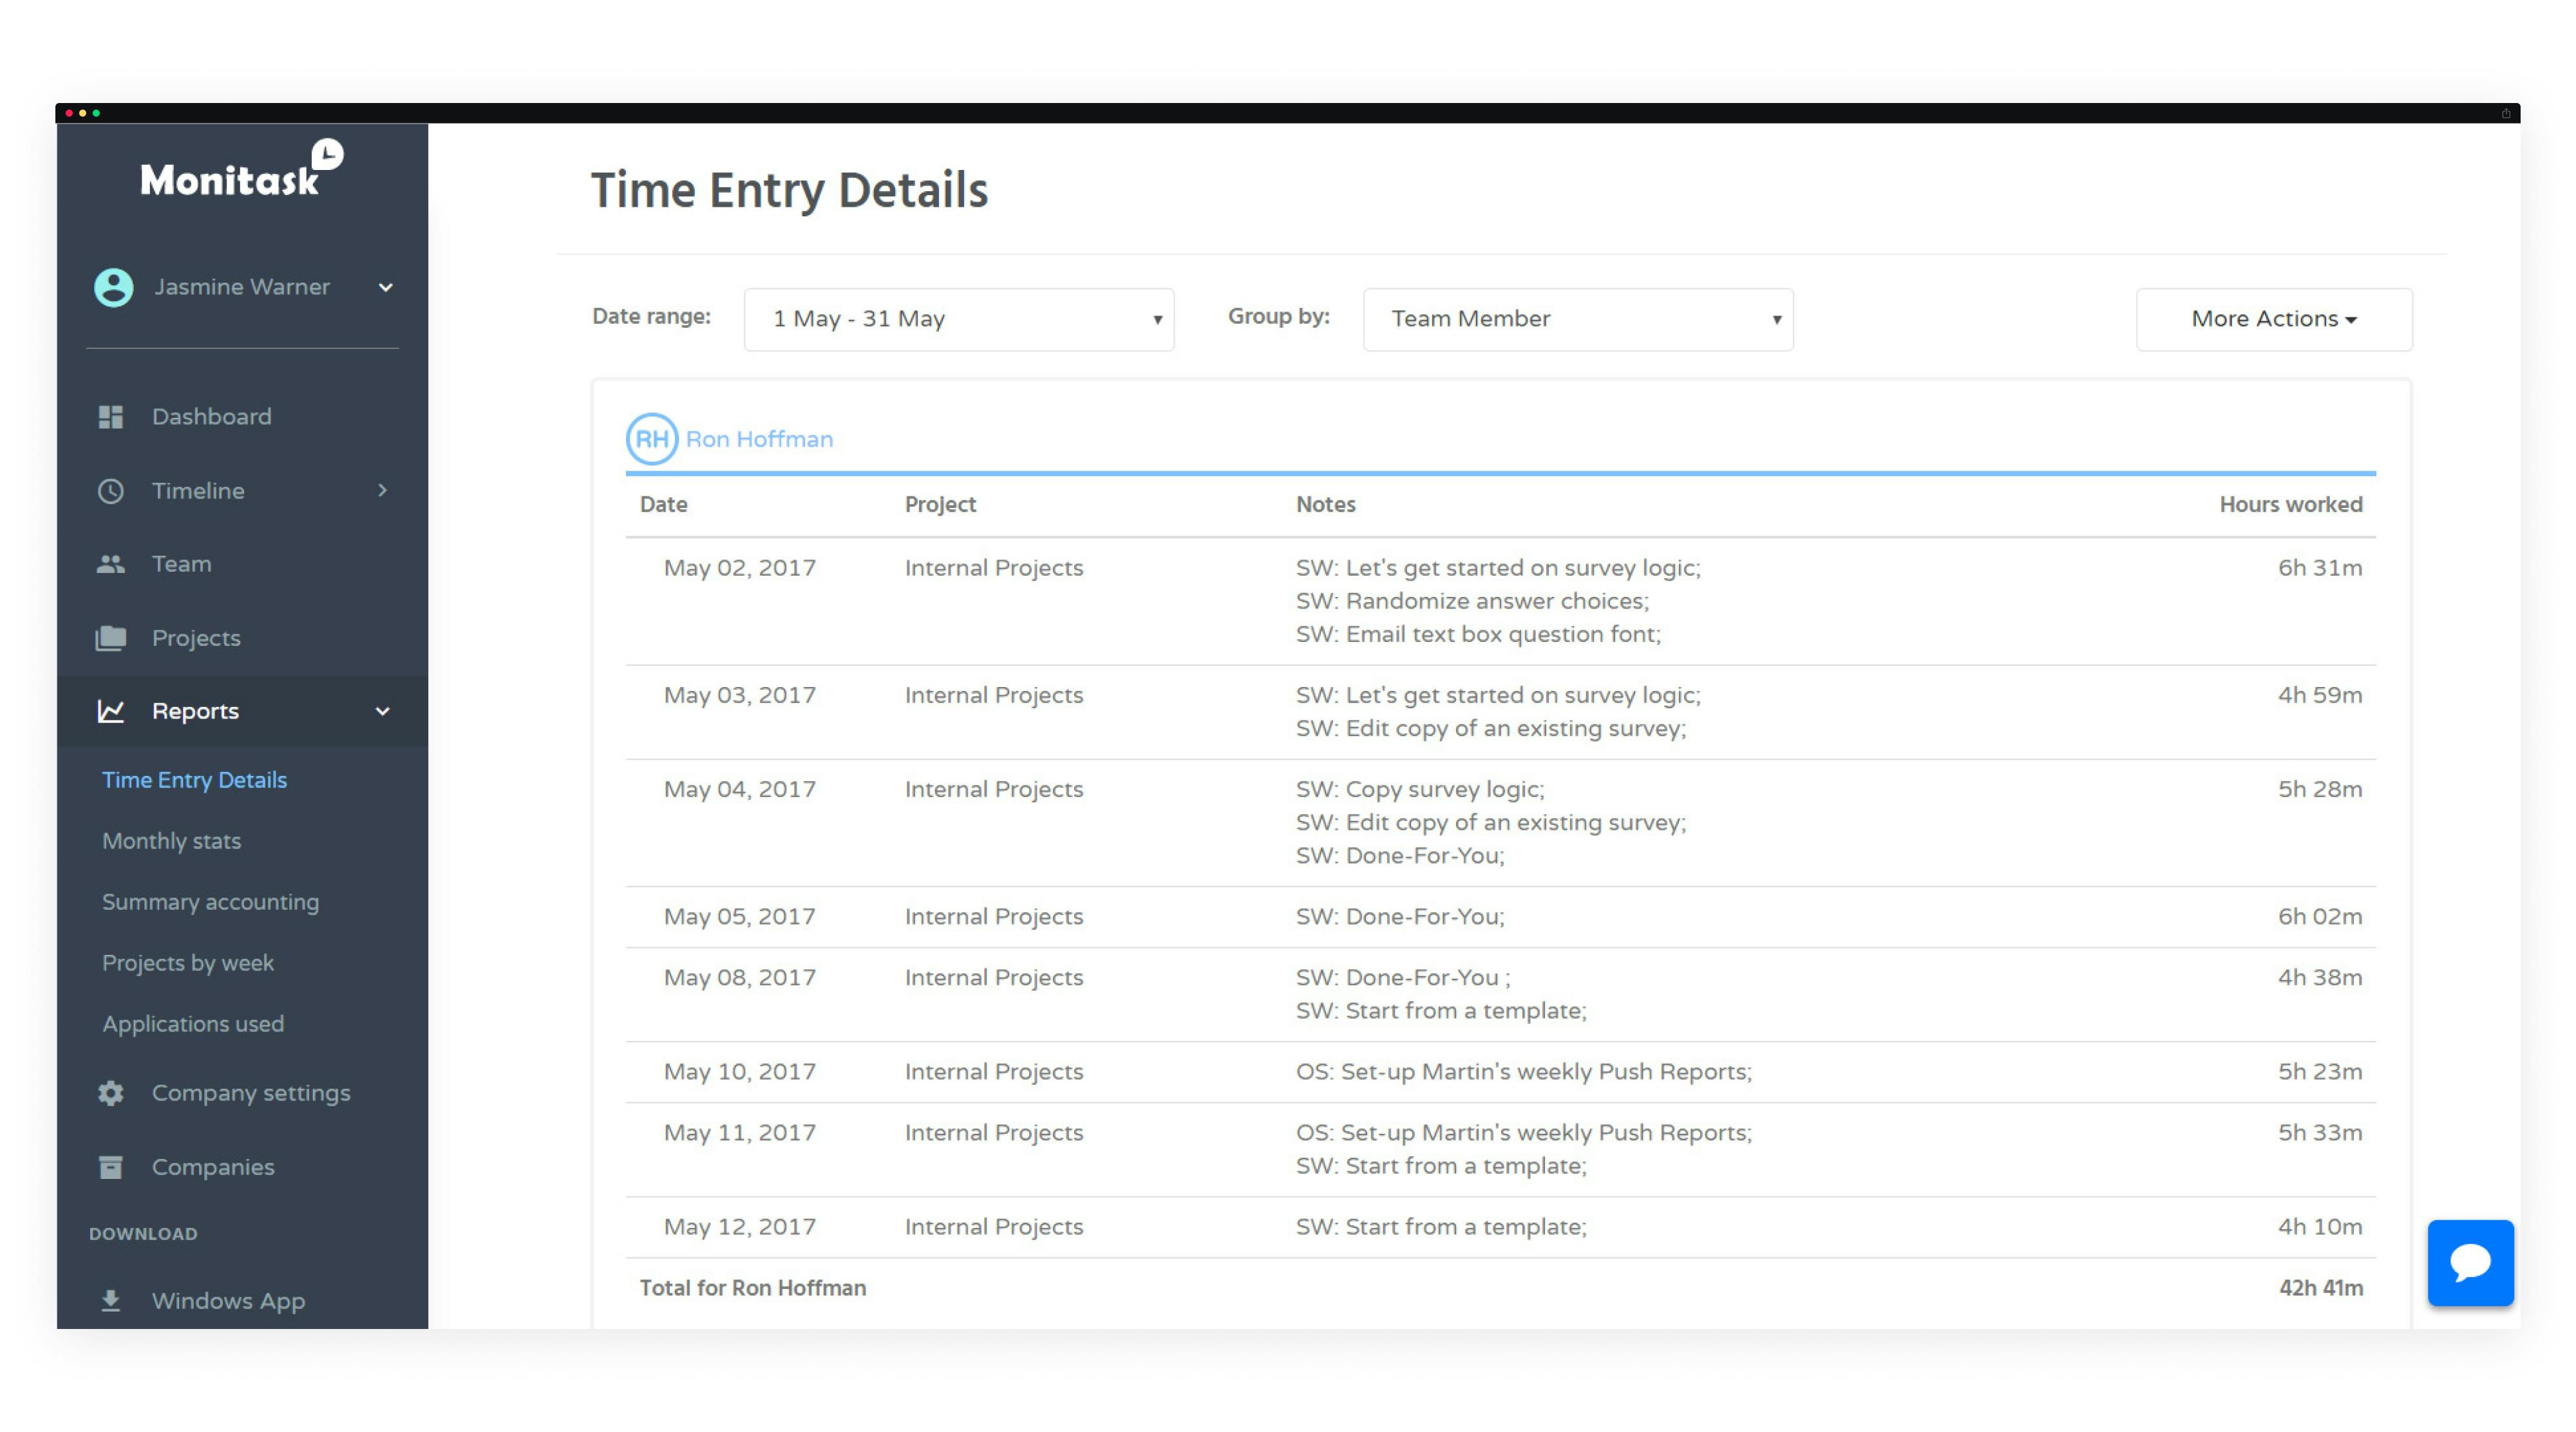Screen dimensions: 2576x1432
Task: Collapse the Reports section
Action: pos(382,711)
